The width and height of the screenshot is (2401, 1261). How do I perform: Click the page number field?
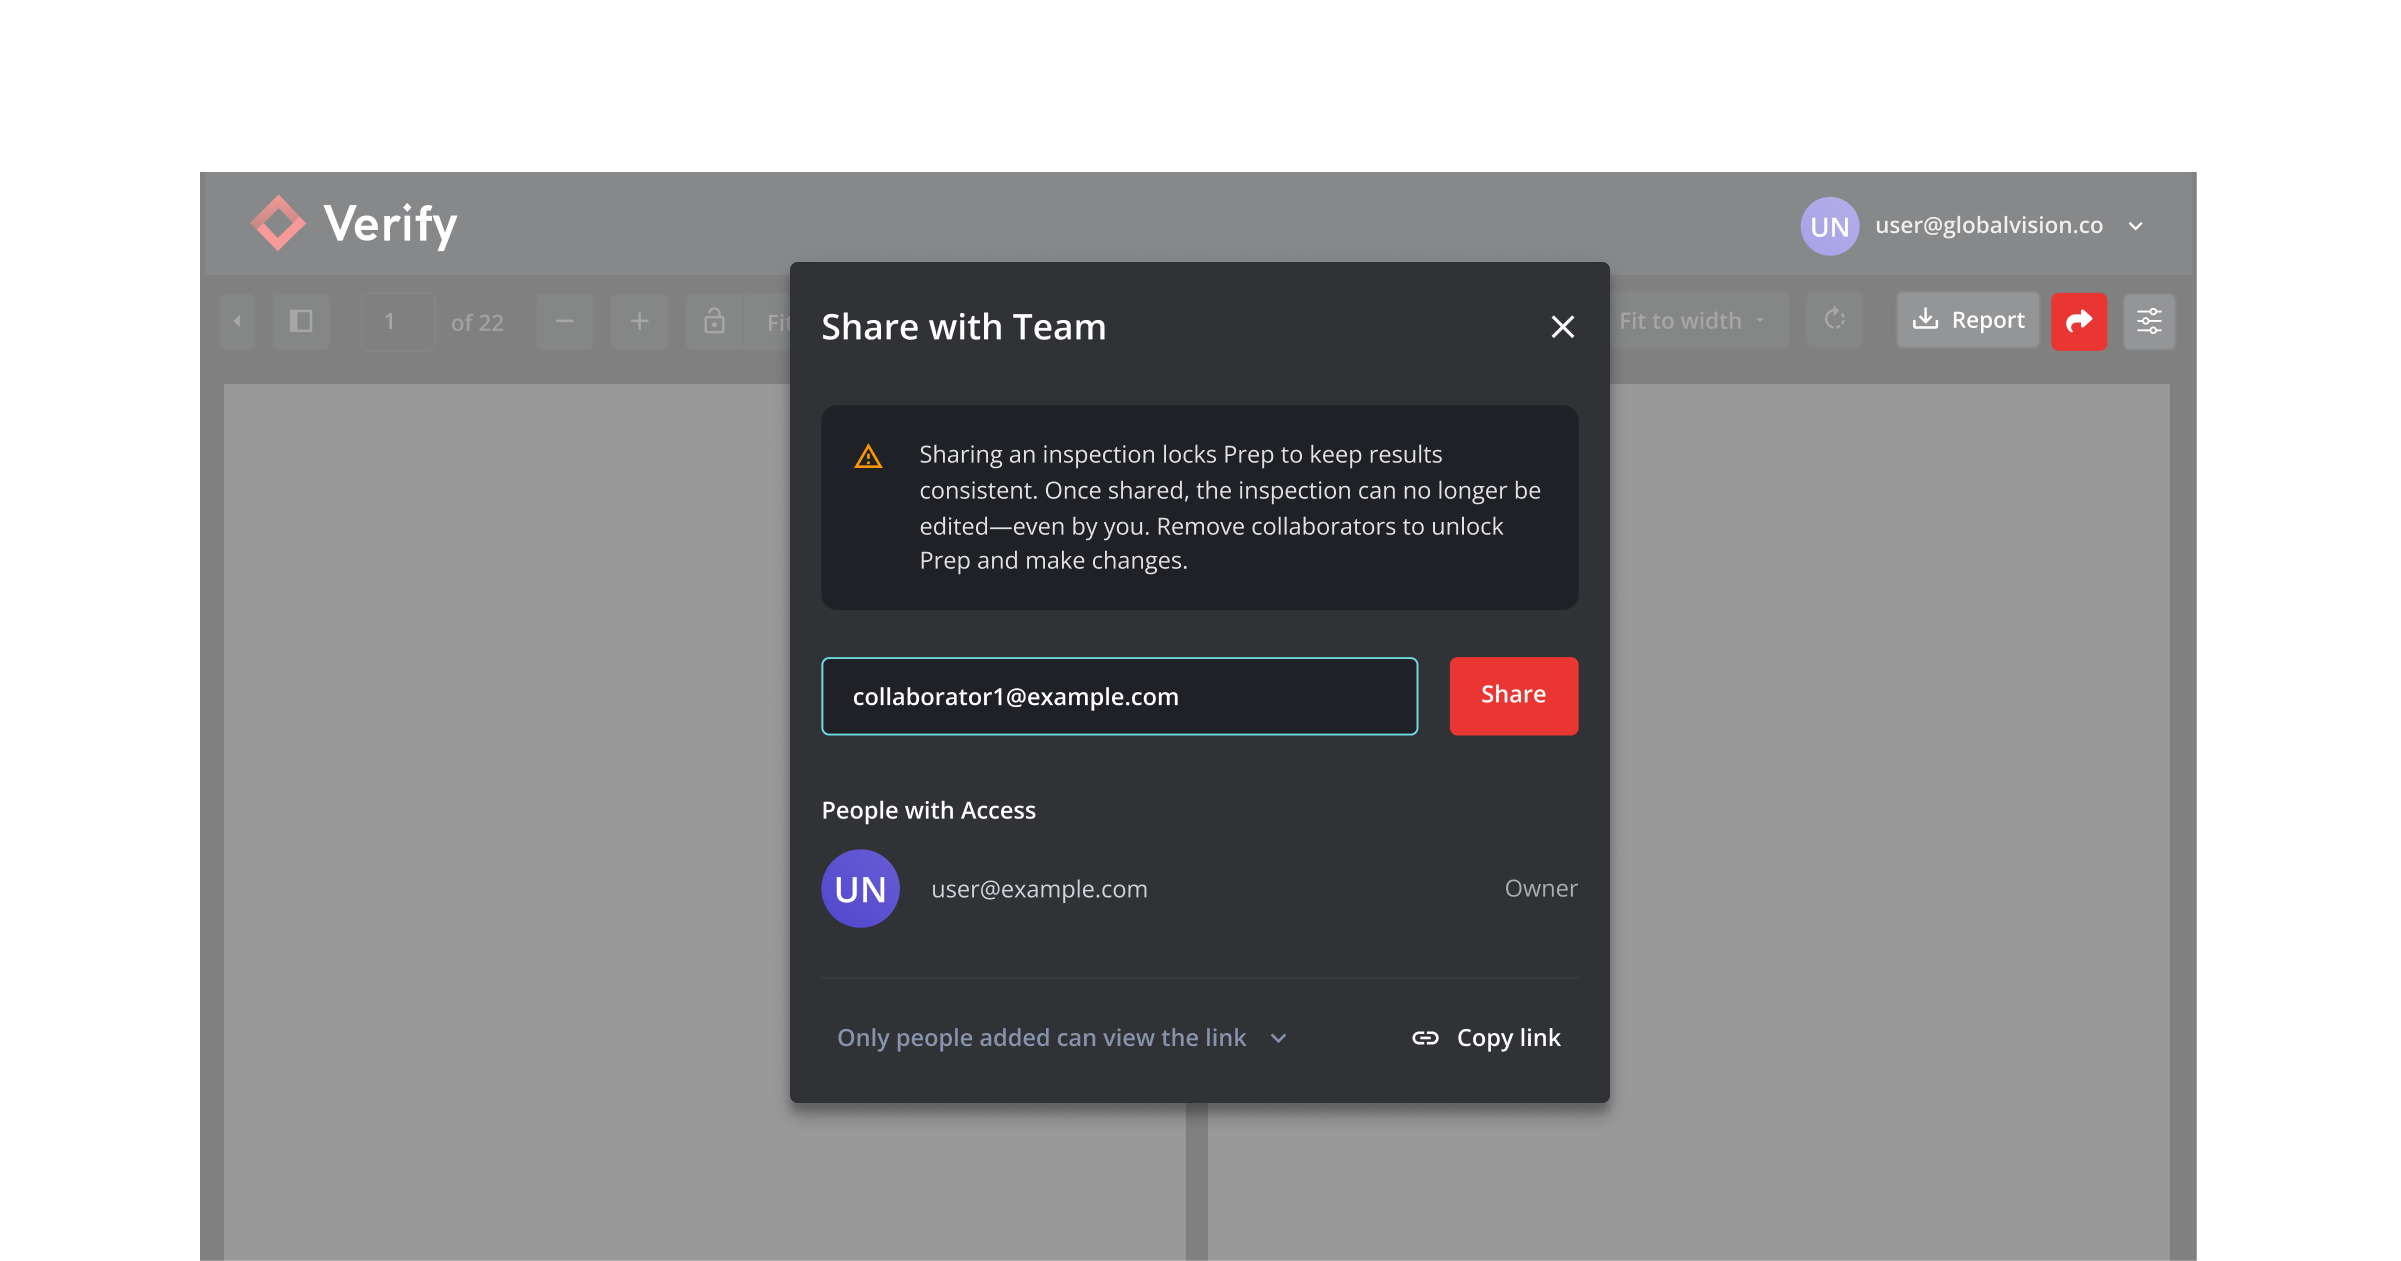tap(397, 321)
